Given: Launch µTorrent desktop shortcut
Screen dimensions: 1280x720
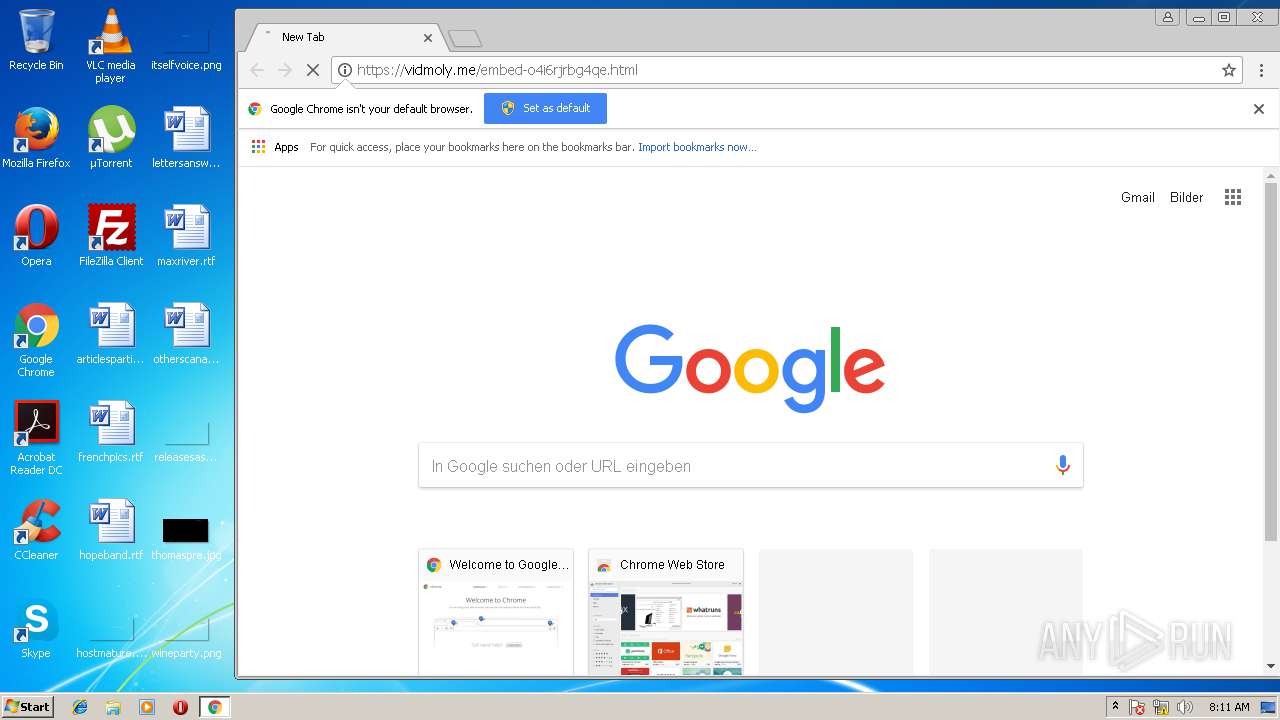Looking at the screenshot, I should click(x=111, y=138).
